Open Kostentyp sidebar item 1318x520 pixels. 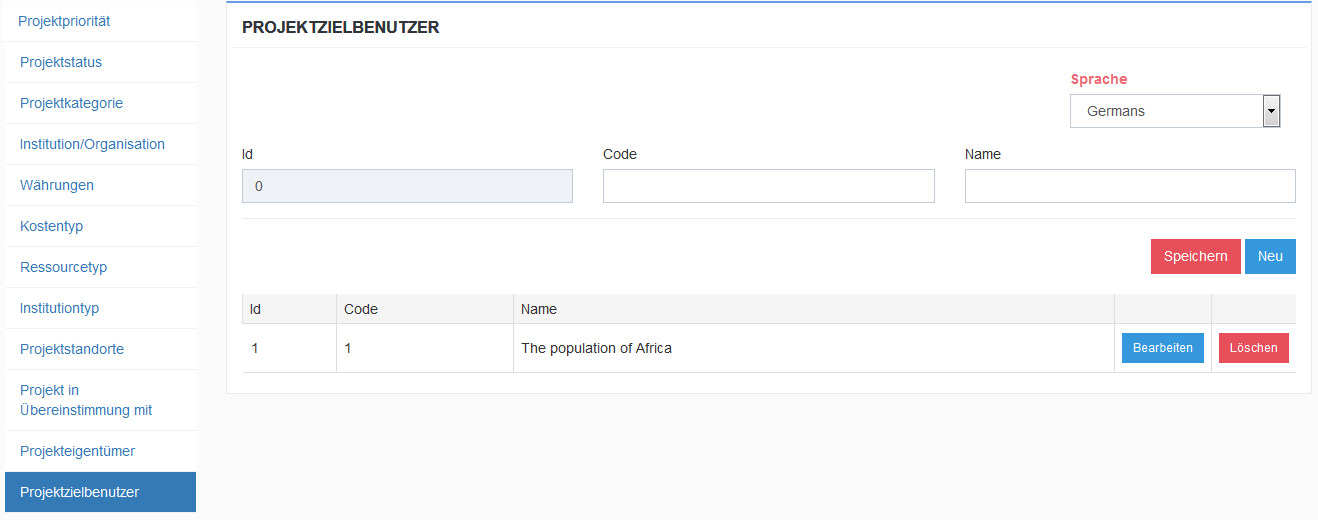pyautogui.click(x=51, y=226)
